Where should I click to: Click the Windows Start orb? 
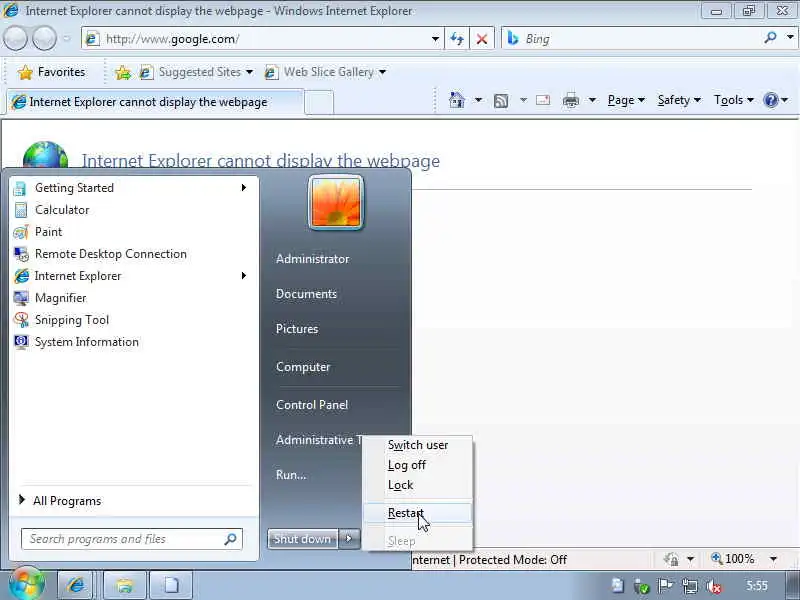tap(27, 584)
